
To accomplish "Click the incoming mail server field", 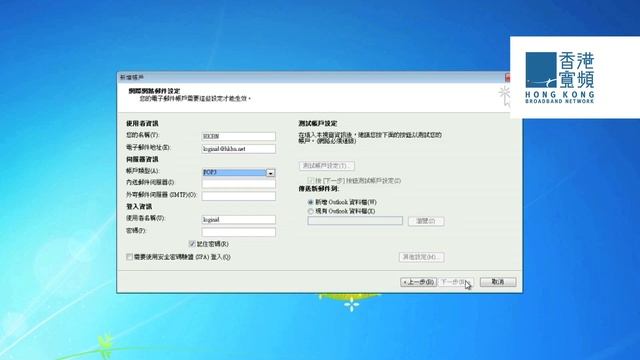I will [x=239, y=183].
